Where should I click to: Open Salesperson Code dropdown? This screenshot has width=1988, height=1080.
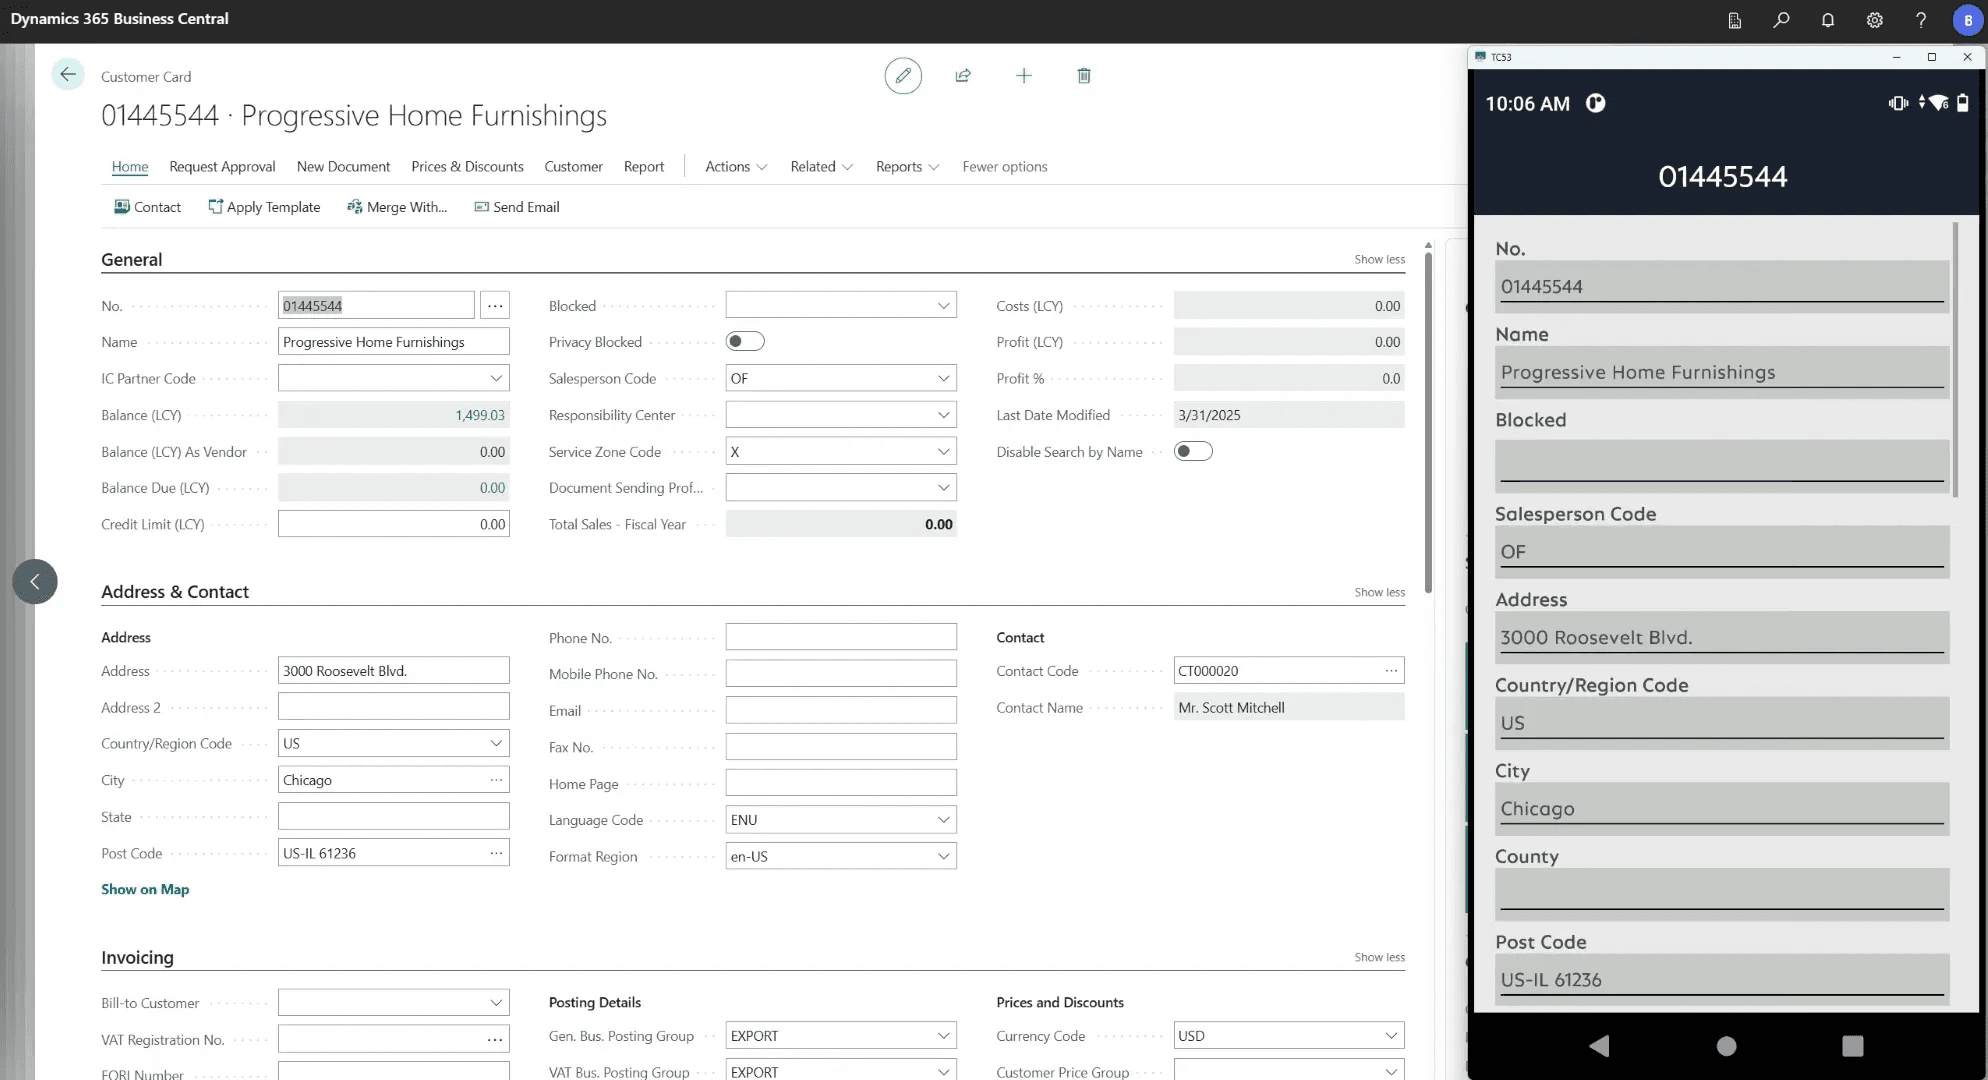943,379
